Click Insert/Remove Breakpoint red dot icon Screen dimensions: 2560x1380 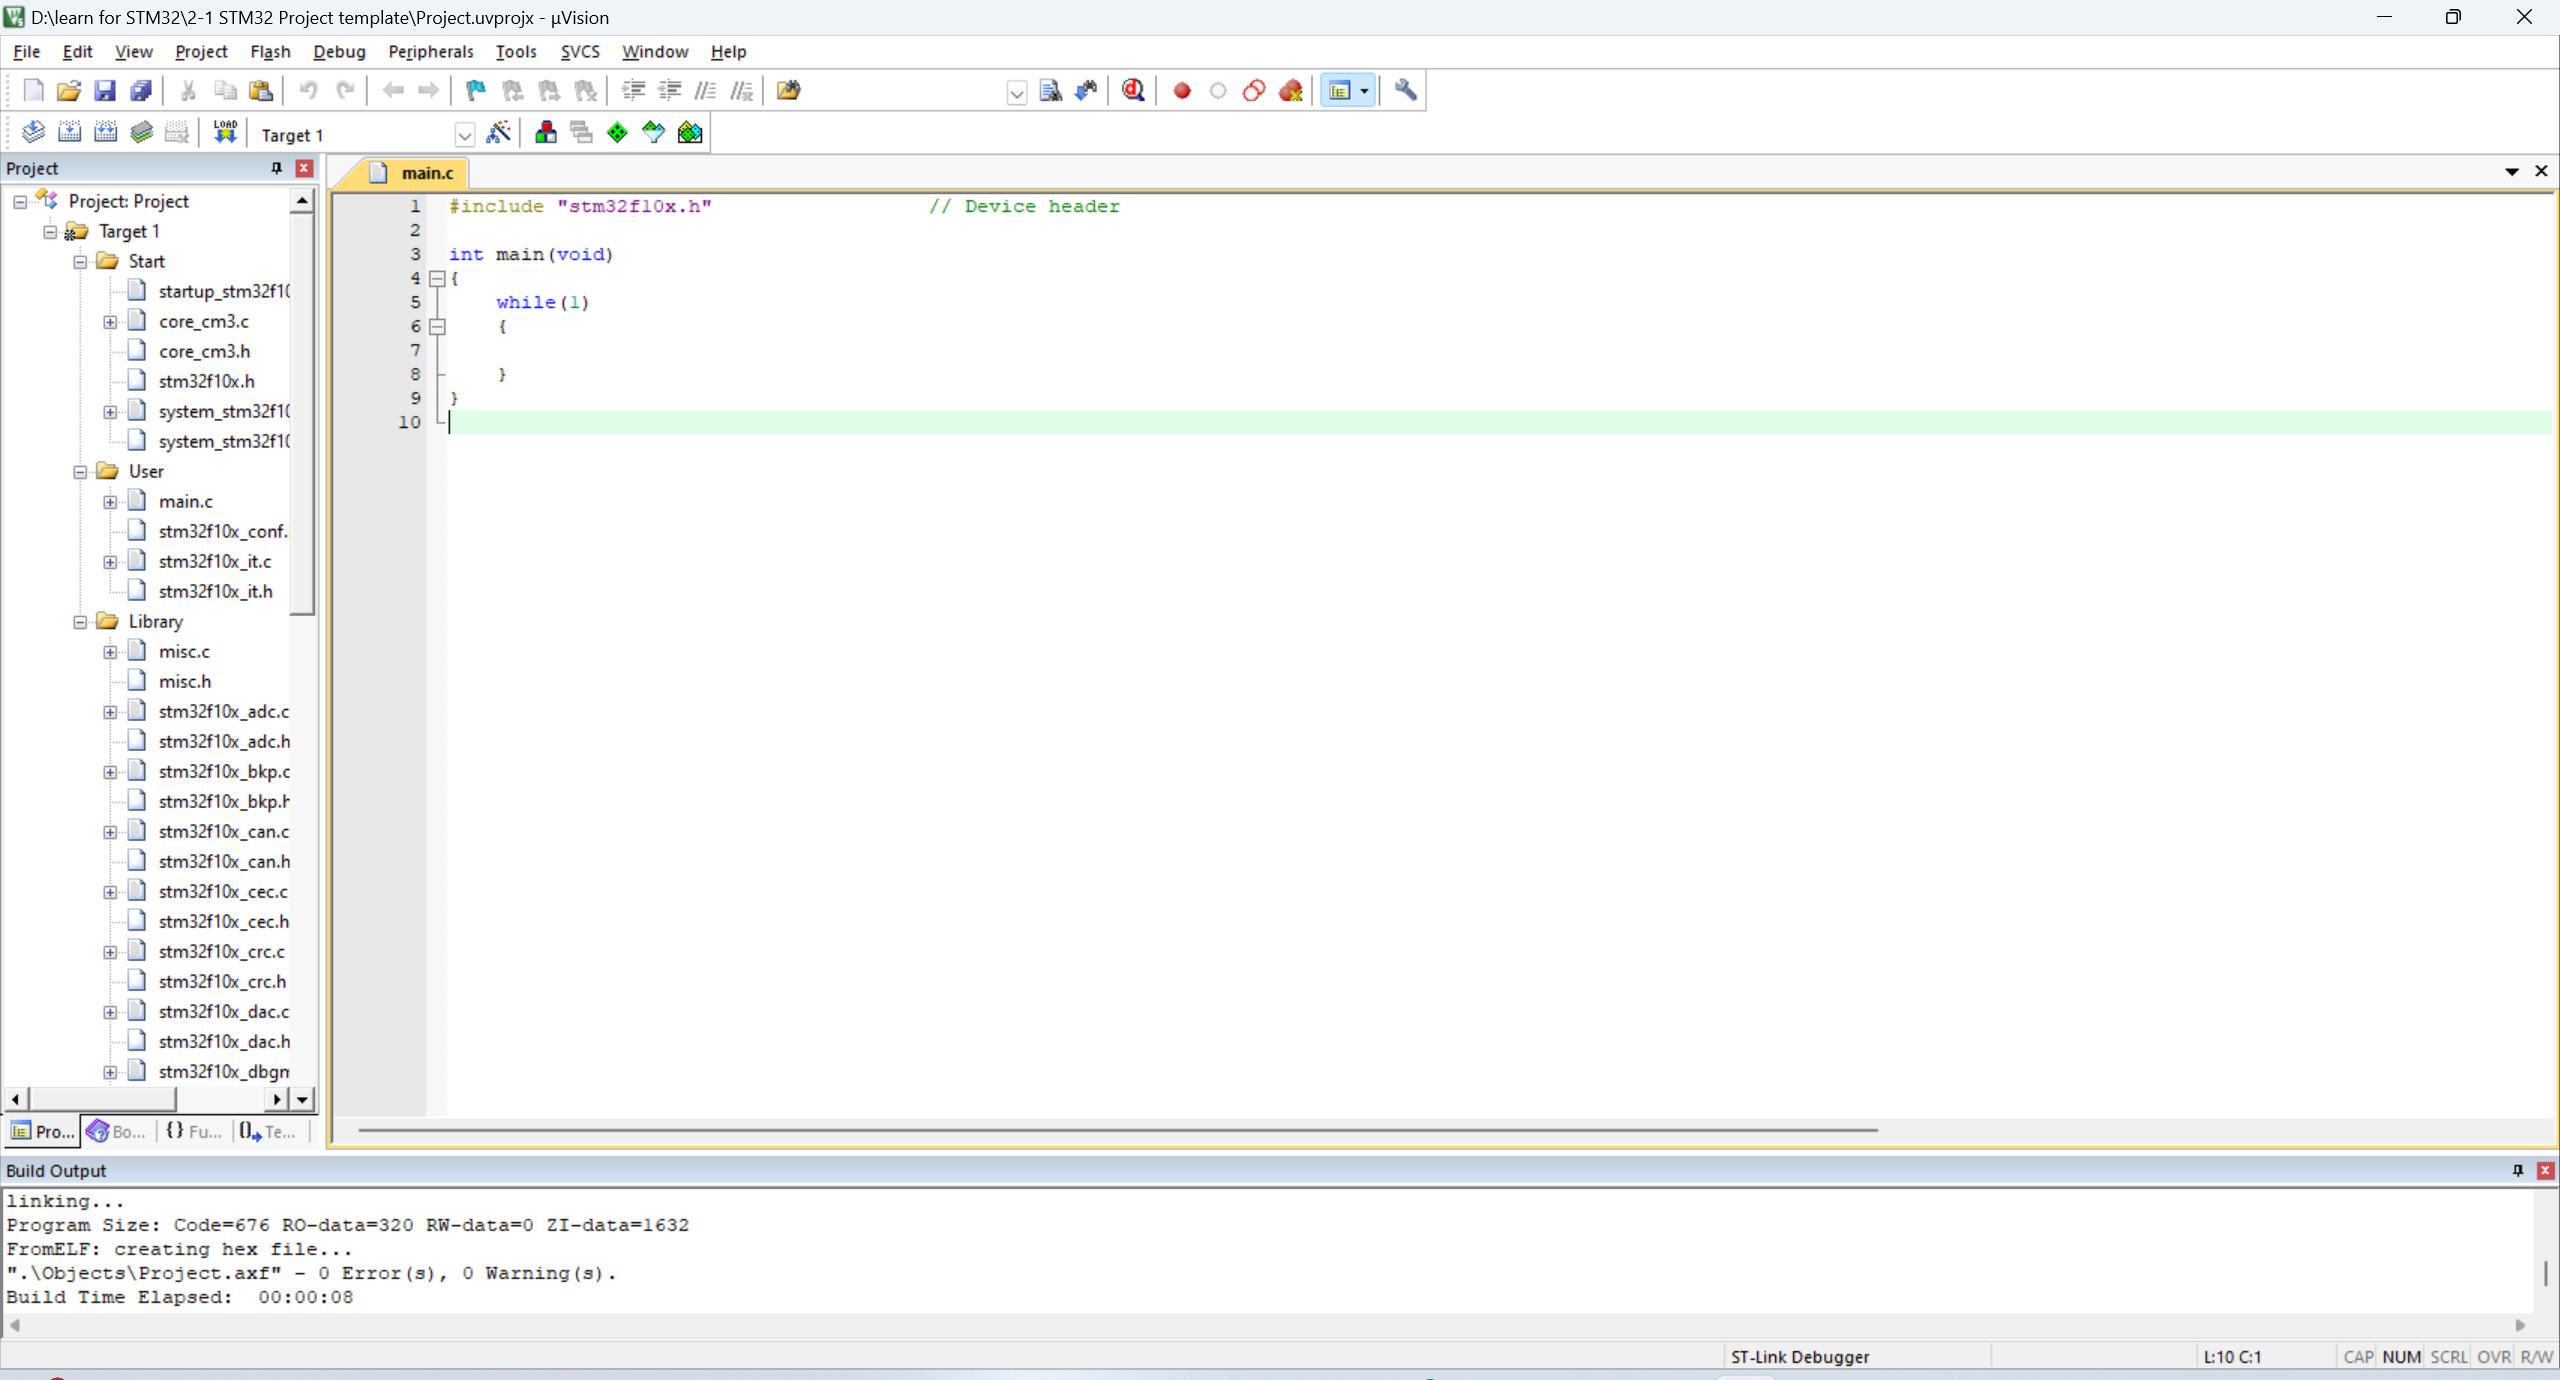click(x=1182, y=91)
